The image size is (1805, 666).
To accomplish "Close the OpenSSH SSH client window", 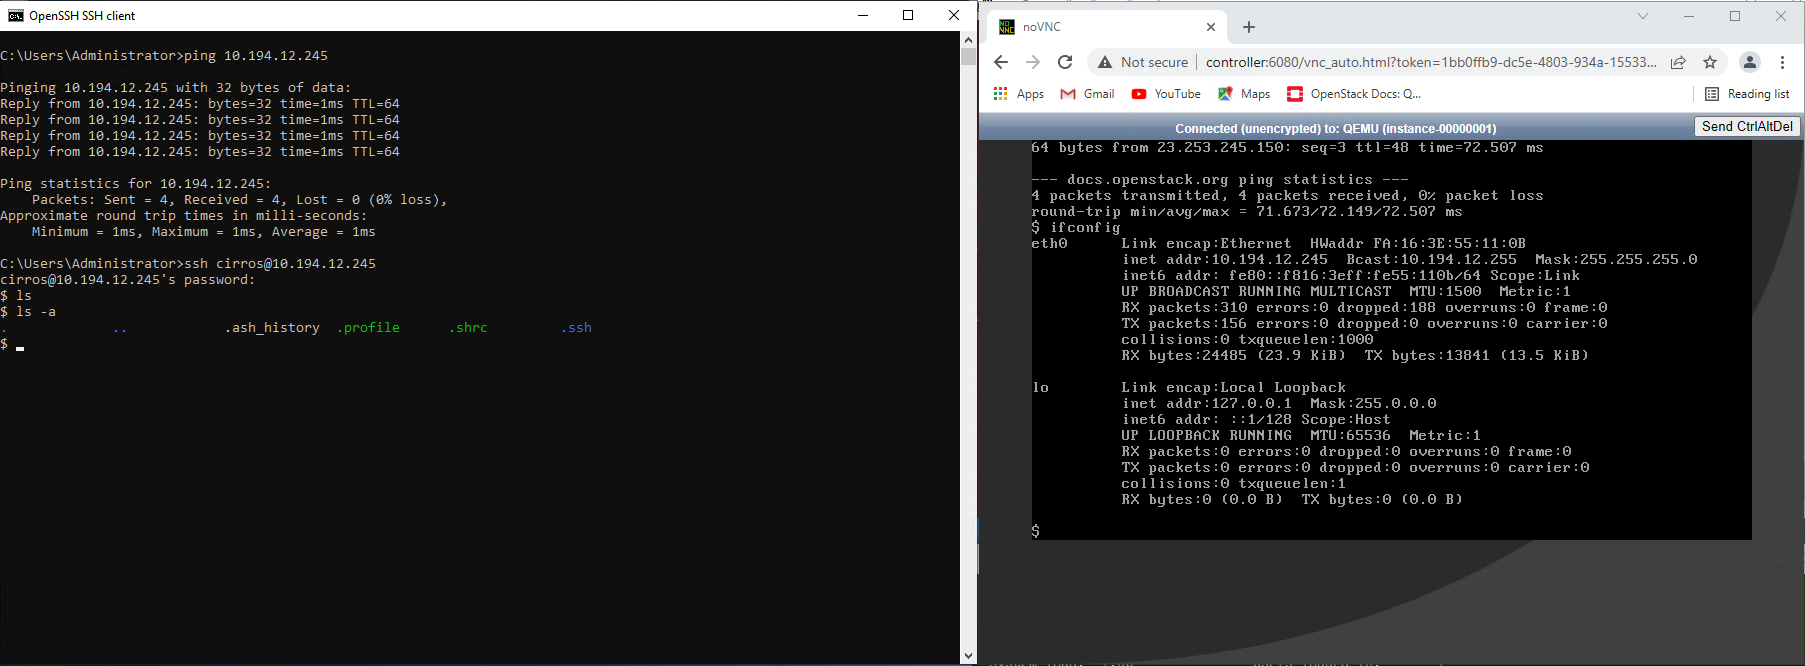I will coord(953,15).
